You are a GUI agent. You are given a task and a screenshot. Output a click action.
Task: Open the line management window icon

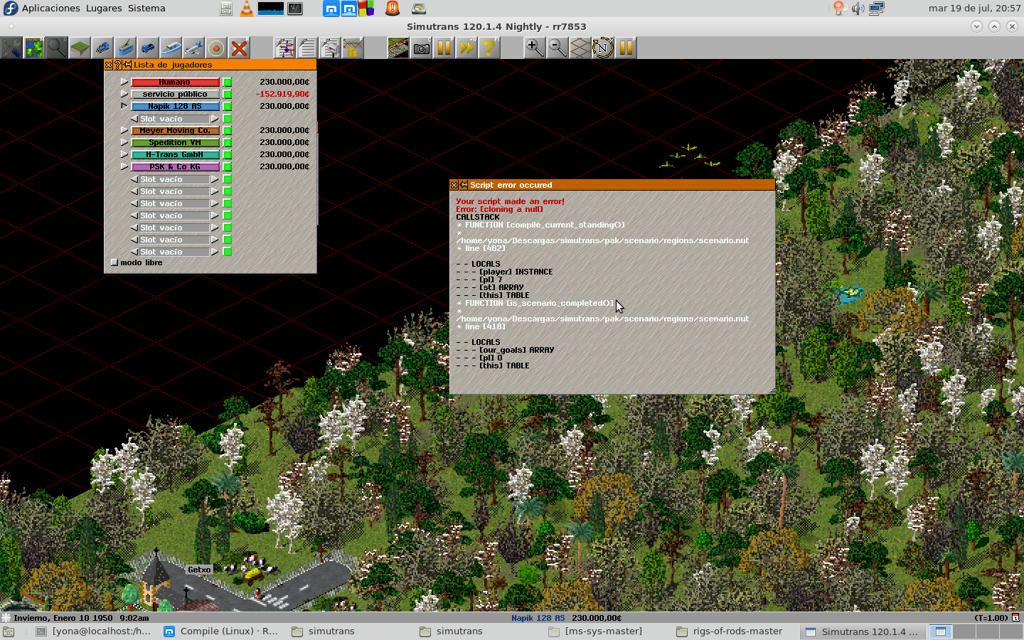point(285,48)
